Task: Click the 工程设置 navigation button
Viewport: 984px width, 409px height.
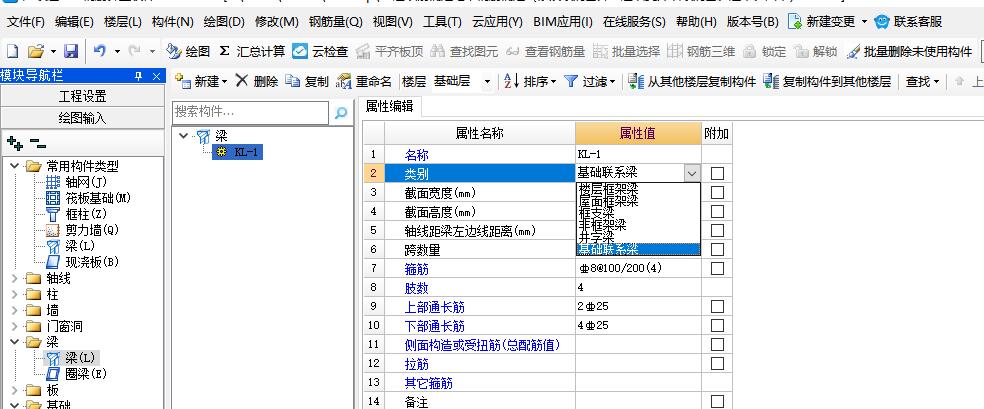Action: 83,97
